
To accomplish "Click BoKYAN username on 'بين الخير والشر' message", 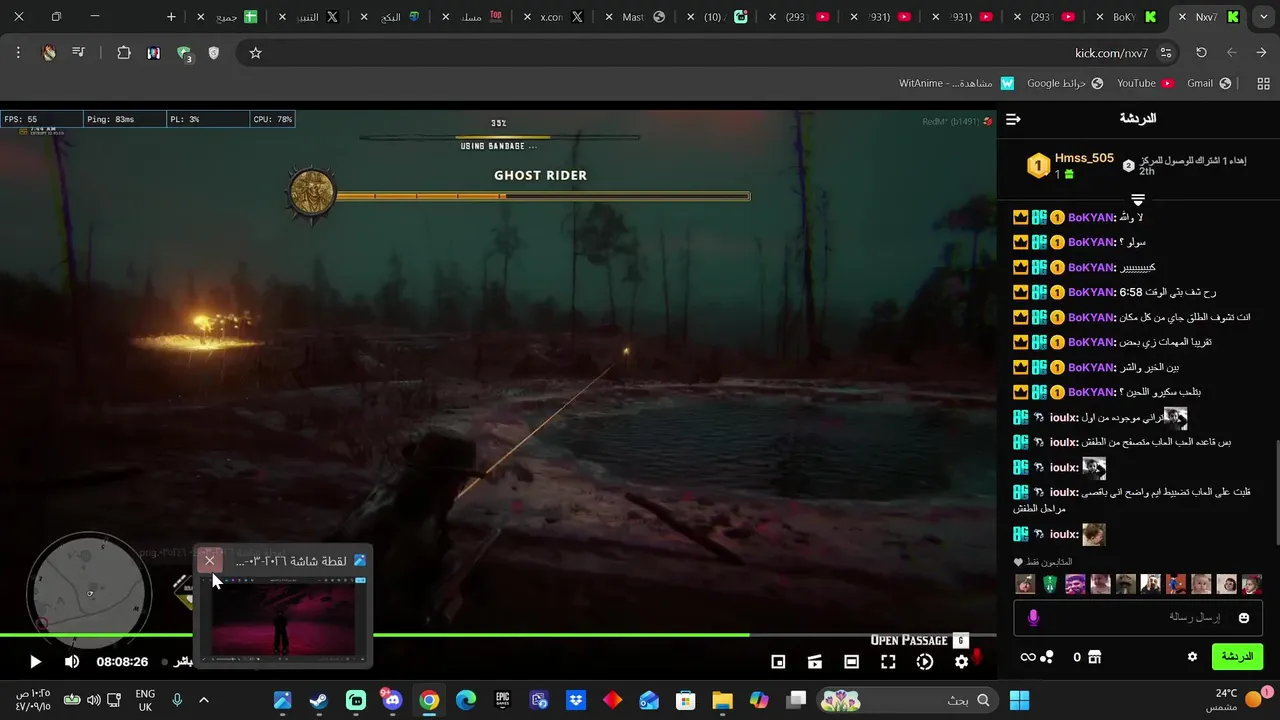I will [1091, 367].
